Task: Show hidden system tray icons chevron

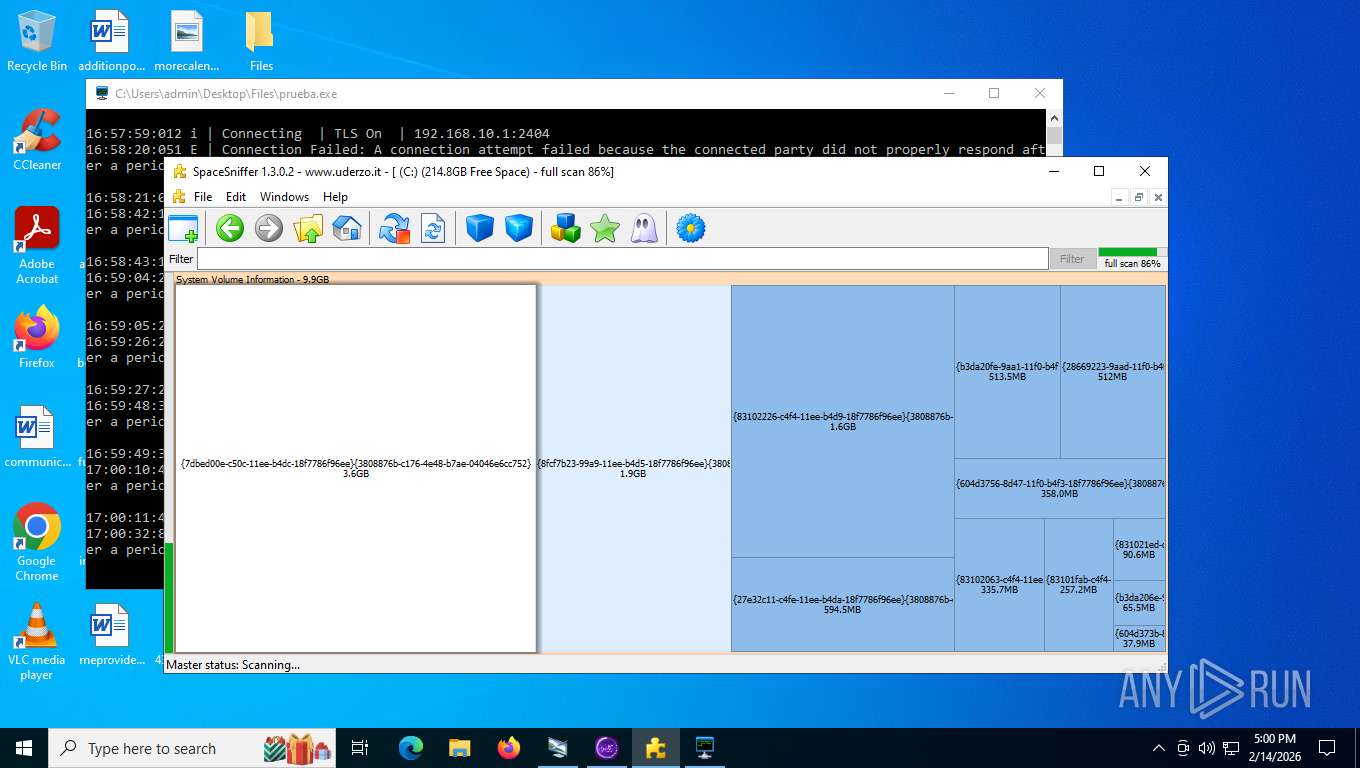Action: (1159, 748)
